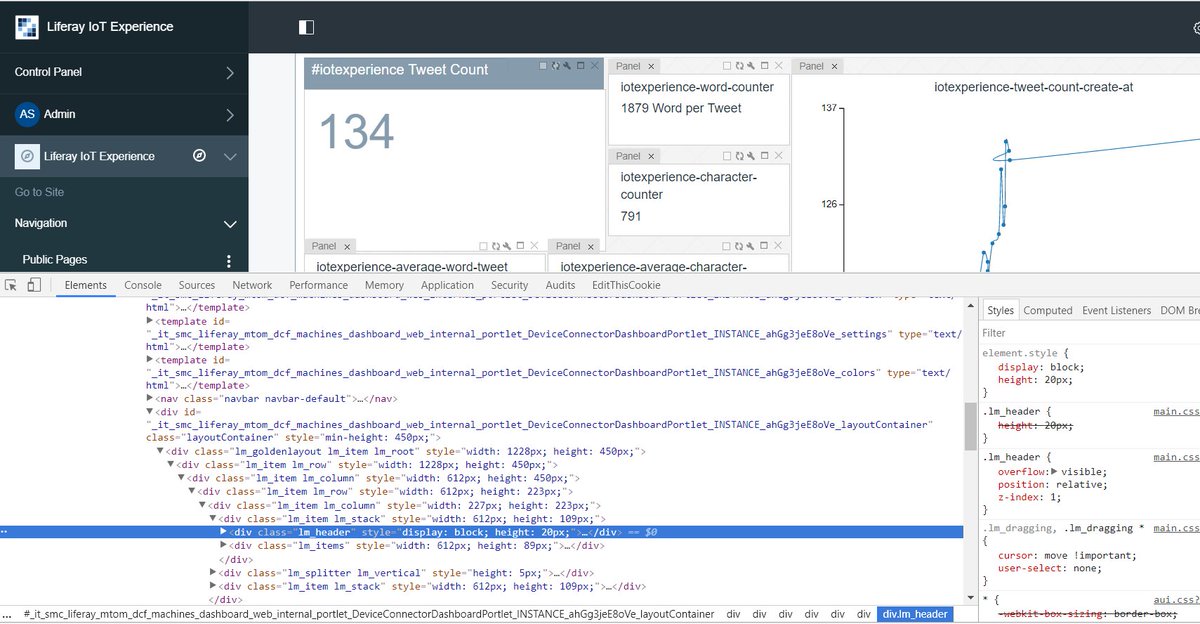Open wrench settings of average-character panel

click(751, 246)
